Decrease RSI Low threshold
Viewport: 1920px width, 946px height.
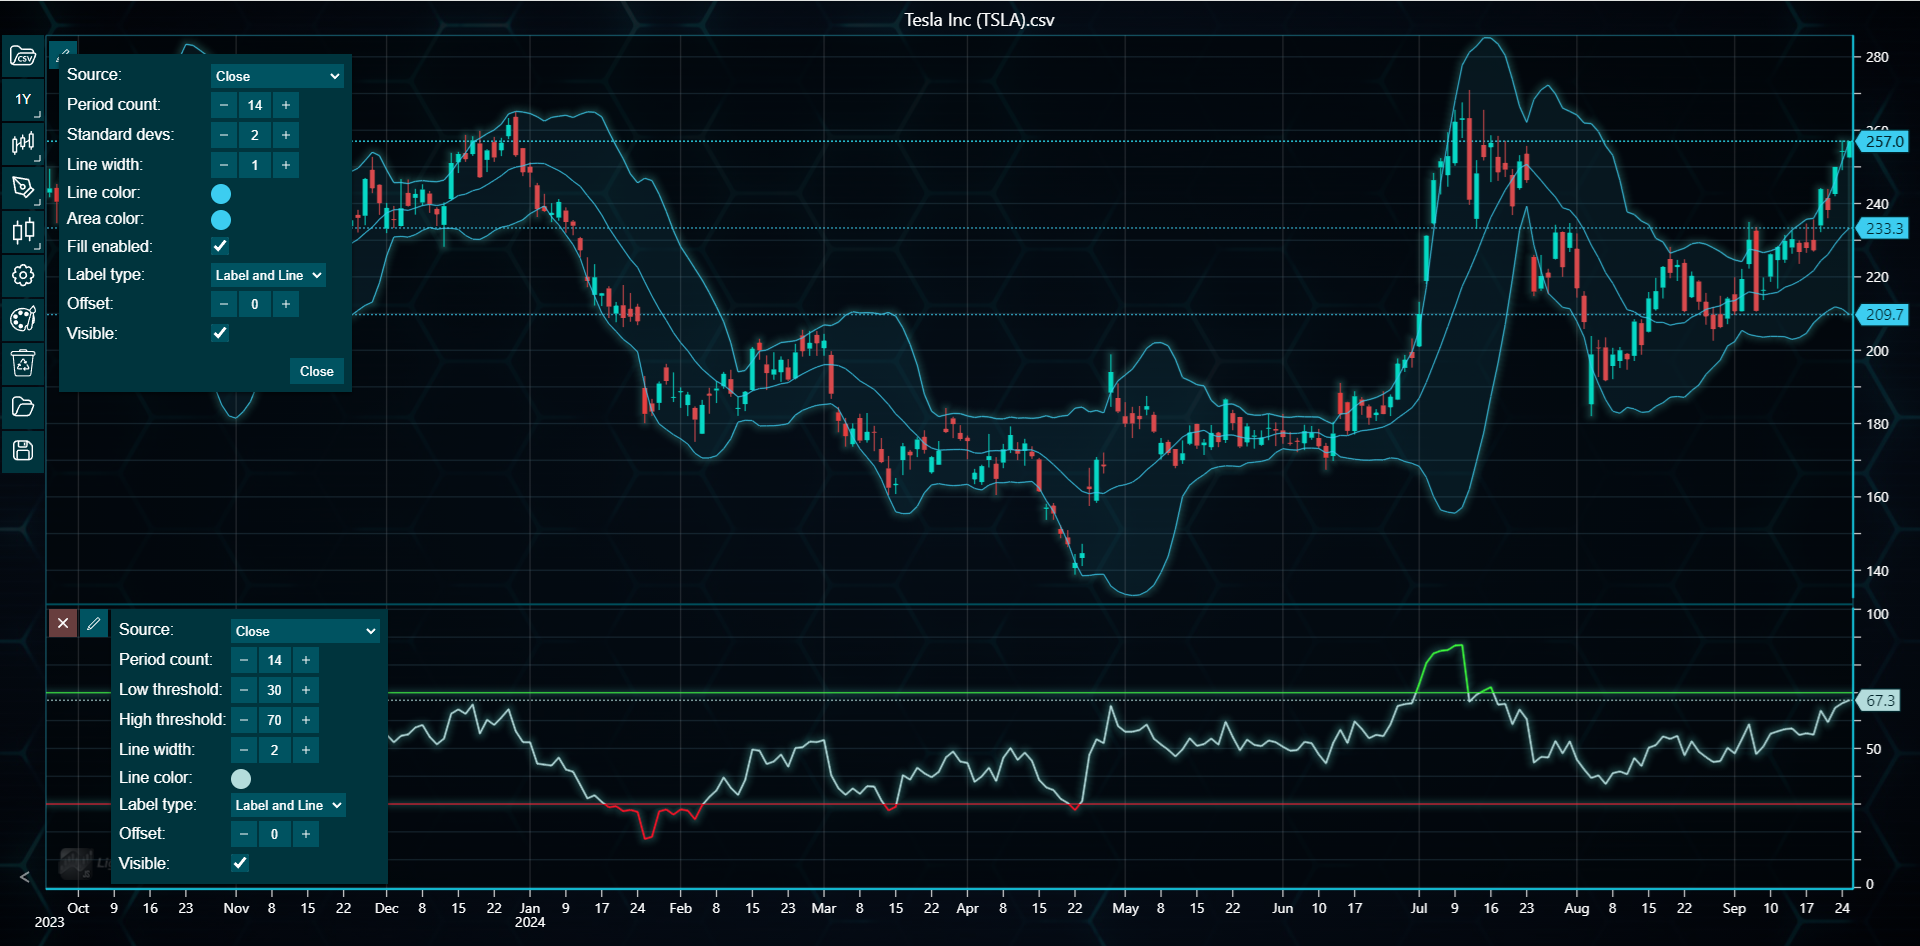[244, 690]
